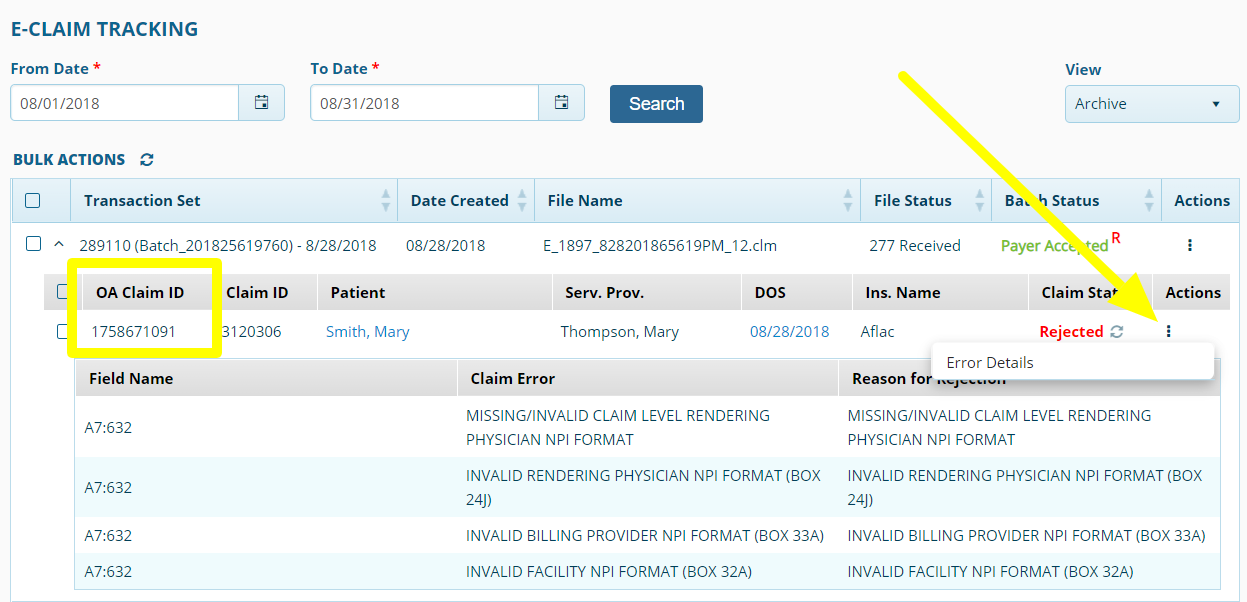The width and height of the screenshot is (1247, 602).
Task: Click the From Date field 08/01/2018
Action: (x=125, y=103)
